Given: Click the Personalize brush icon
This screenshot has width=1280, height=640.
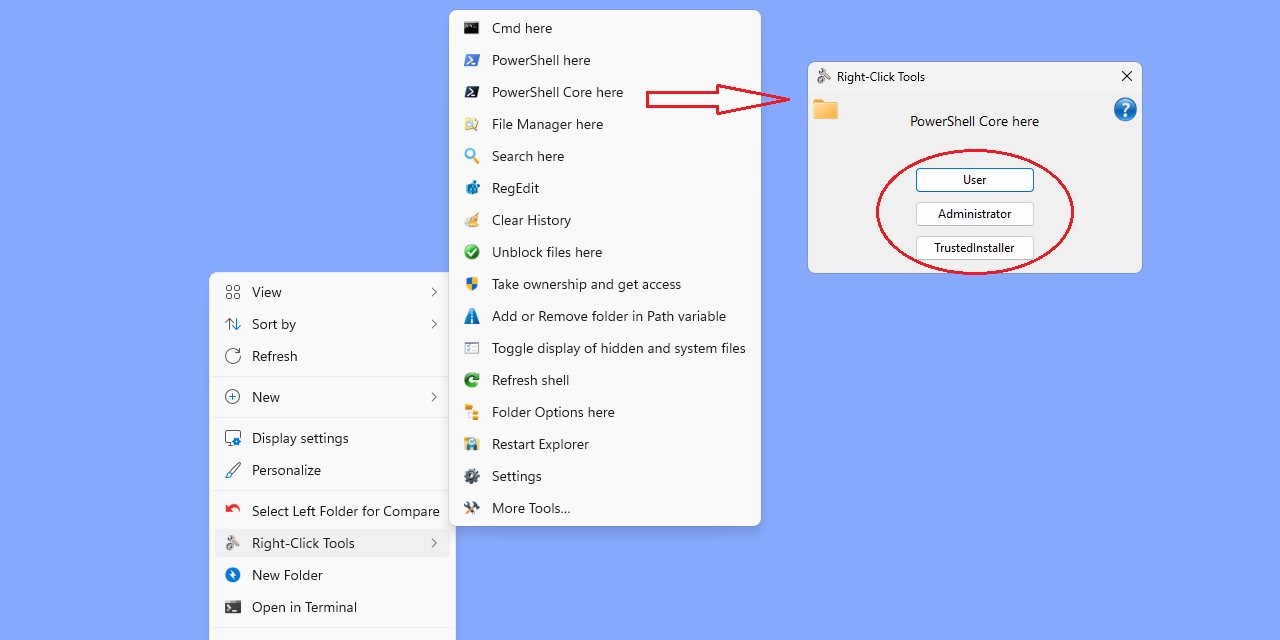Looking at the screenshot, I should pyautogui.click(x=233, y=470).
